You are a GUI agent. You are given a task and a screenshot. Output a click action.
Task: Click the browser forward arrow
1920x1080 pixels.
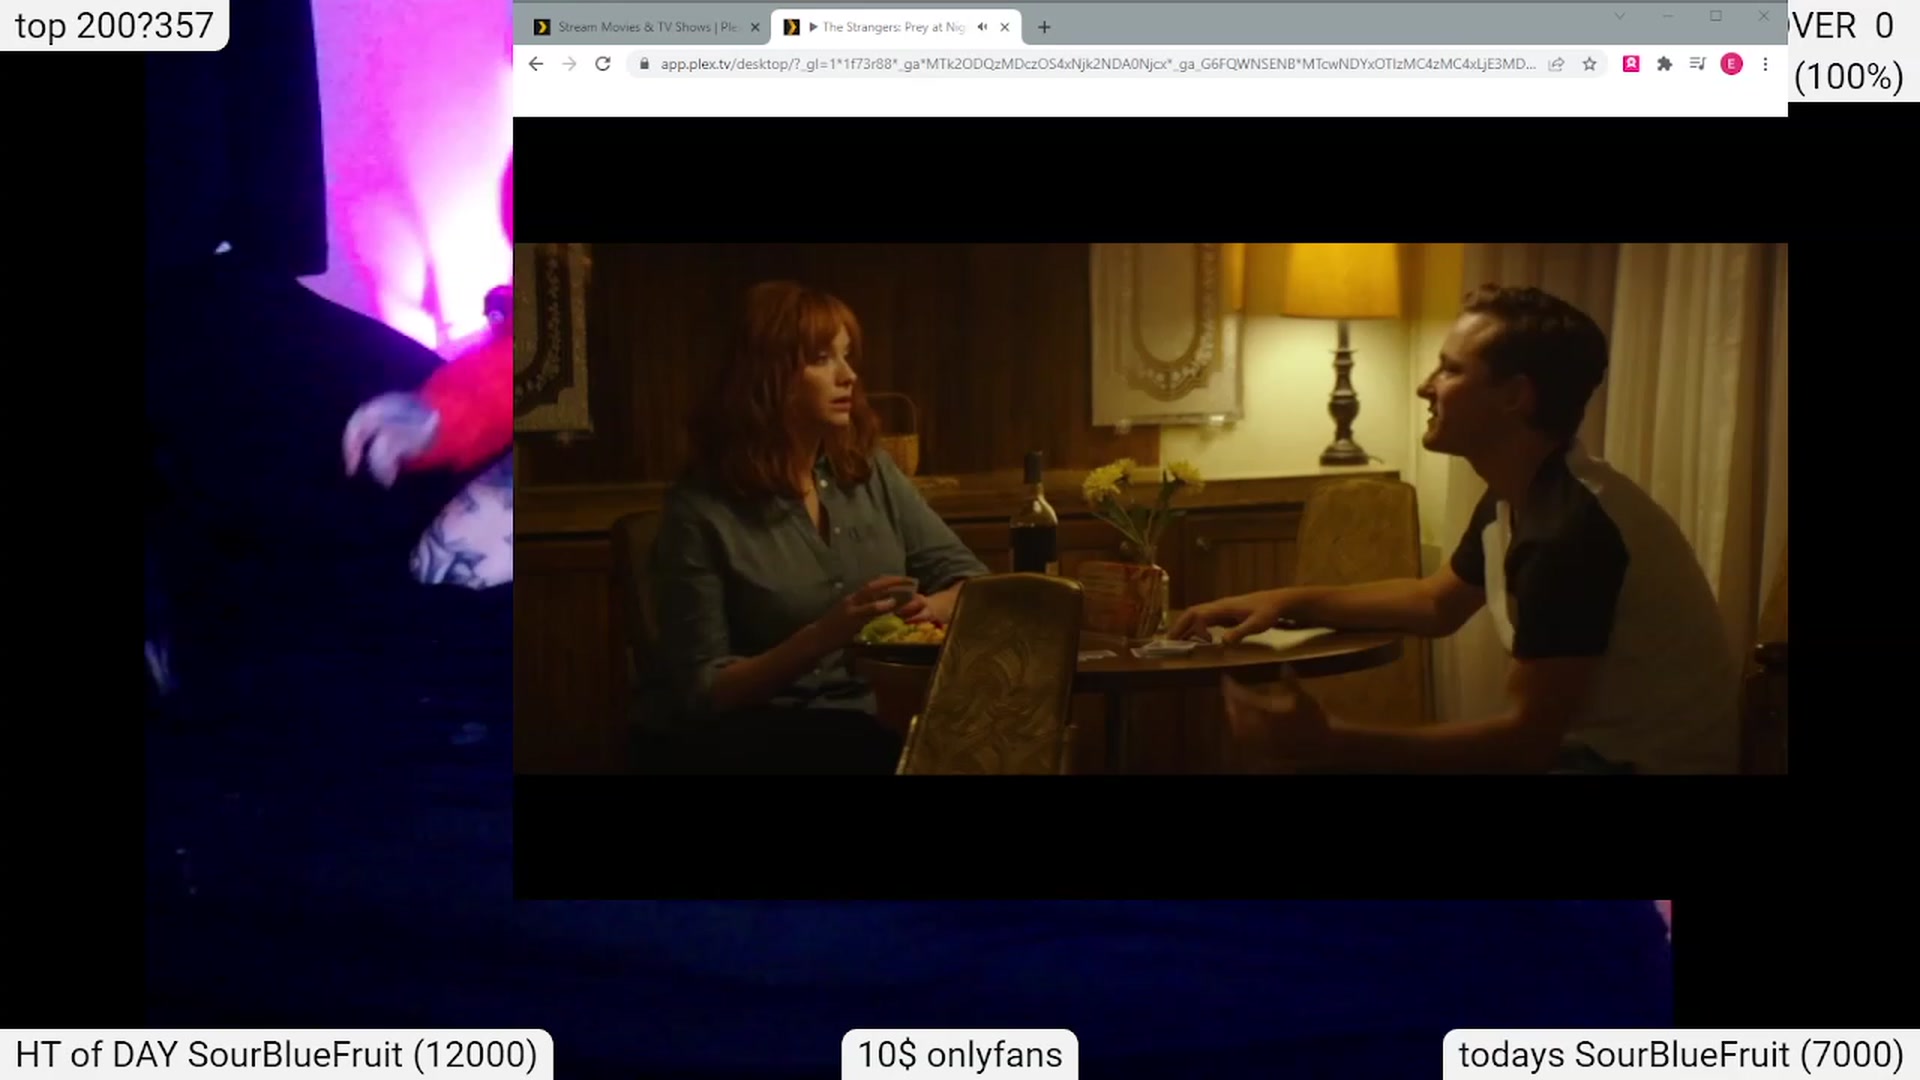[569, 64]
